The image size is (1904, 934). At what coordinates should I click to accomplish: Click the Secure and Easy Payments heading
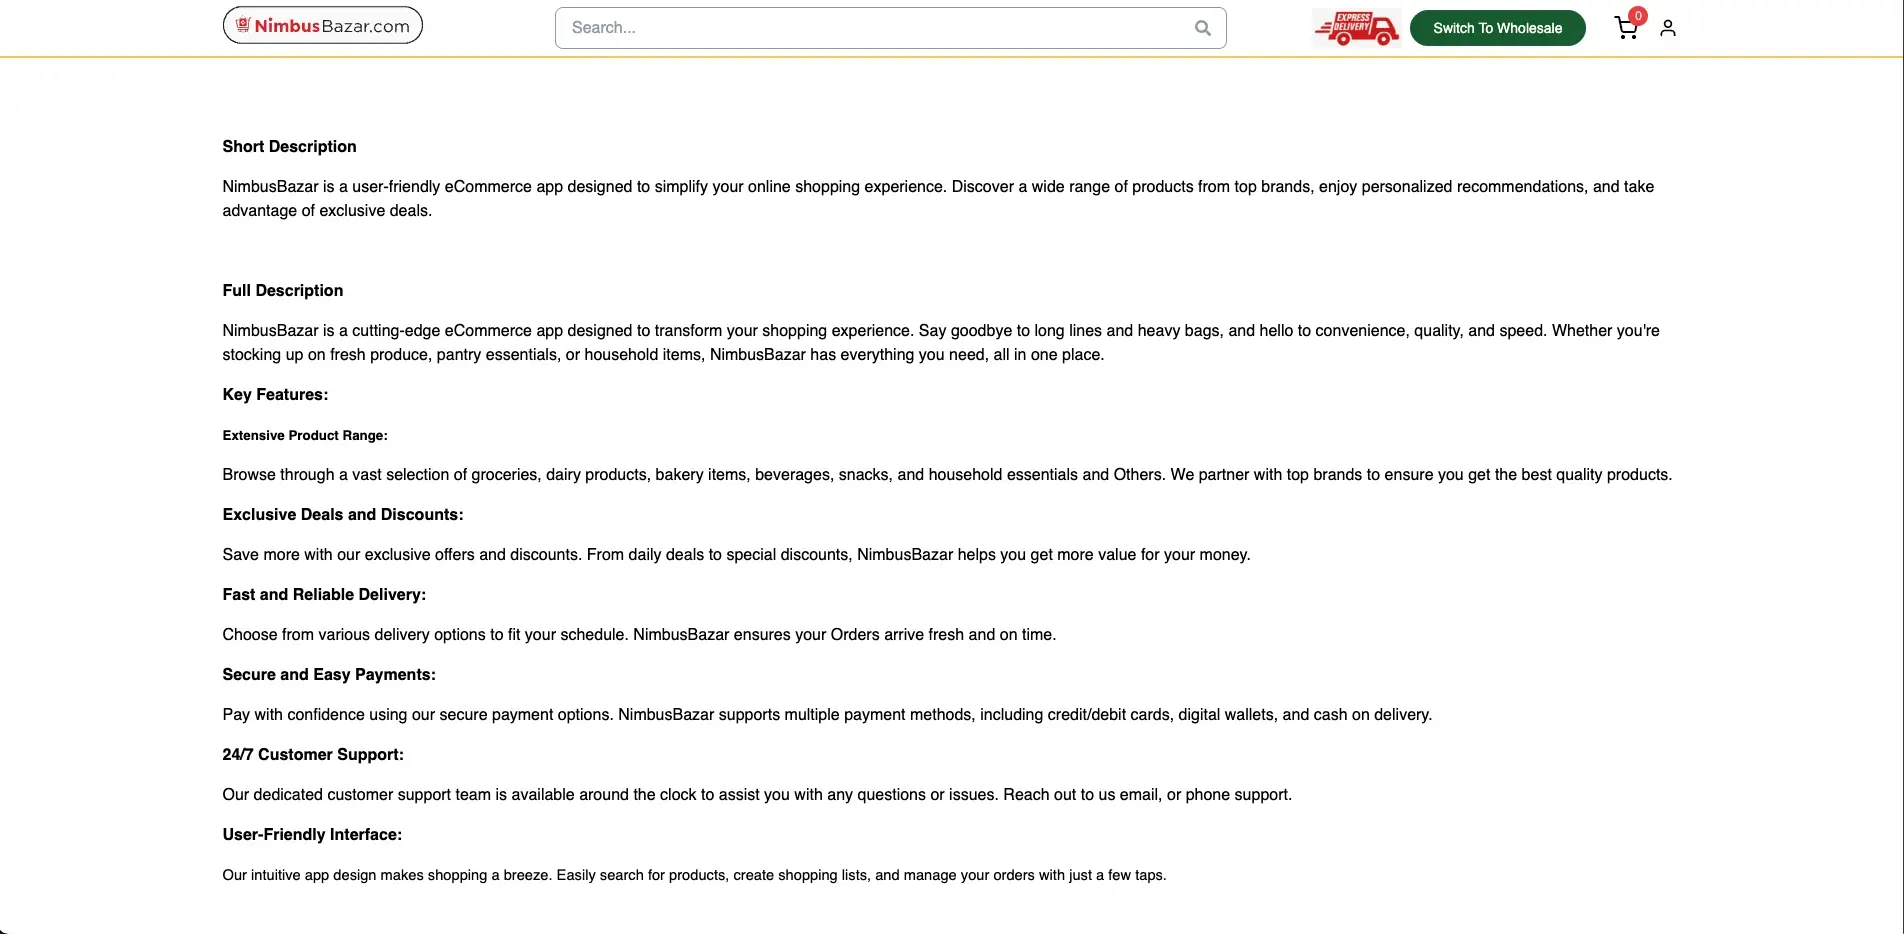(x=329, y=674)
